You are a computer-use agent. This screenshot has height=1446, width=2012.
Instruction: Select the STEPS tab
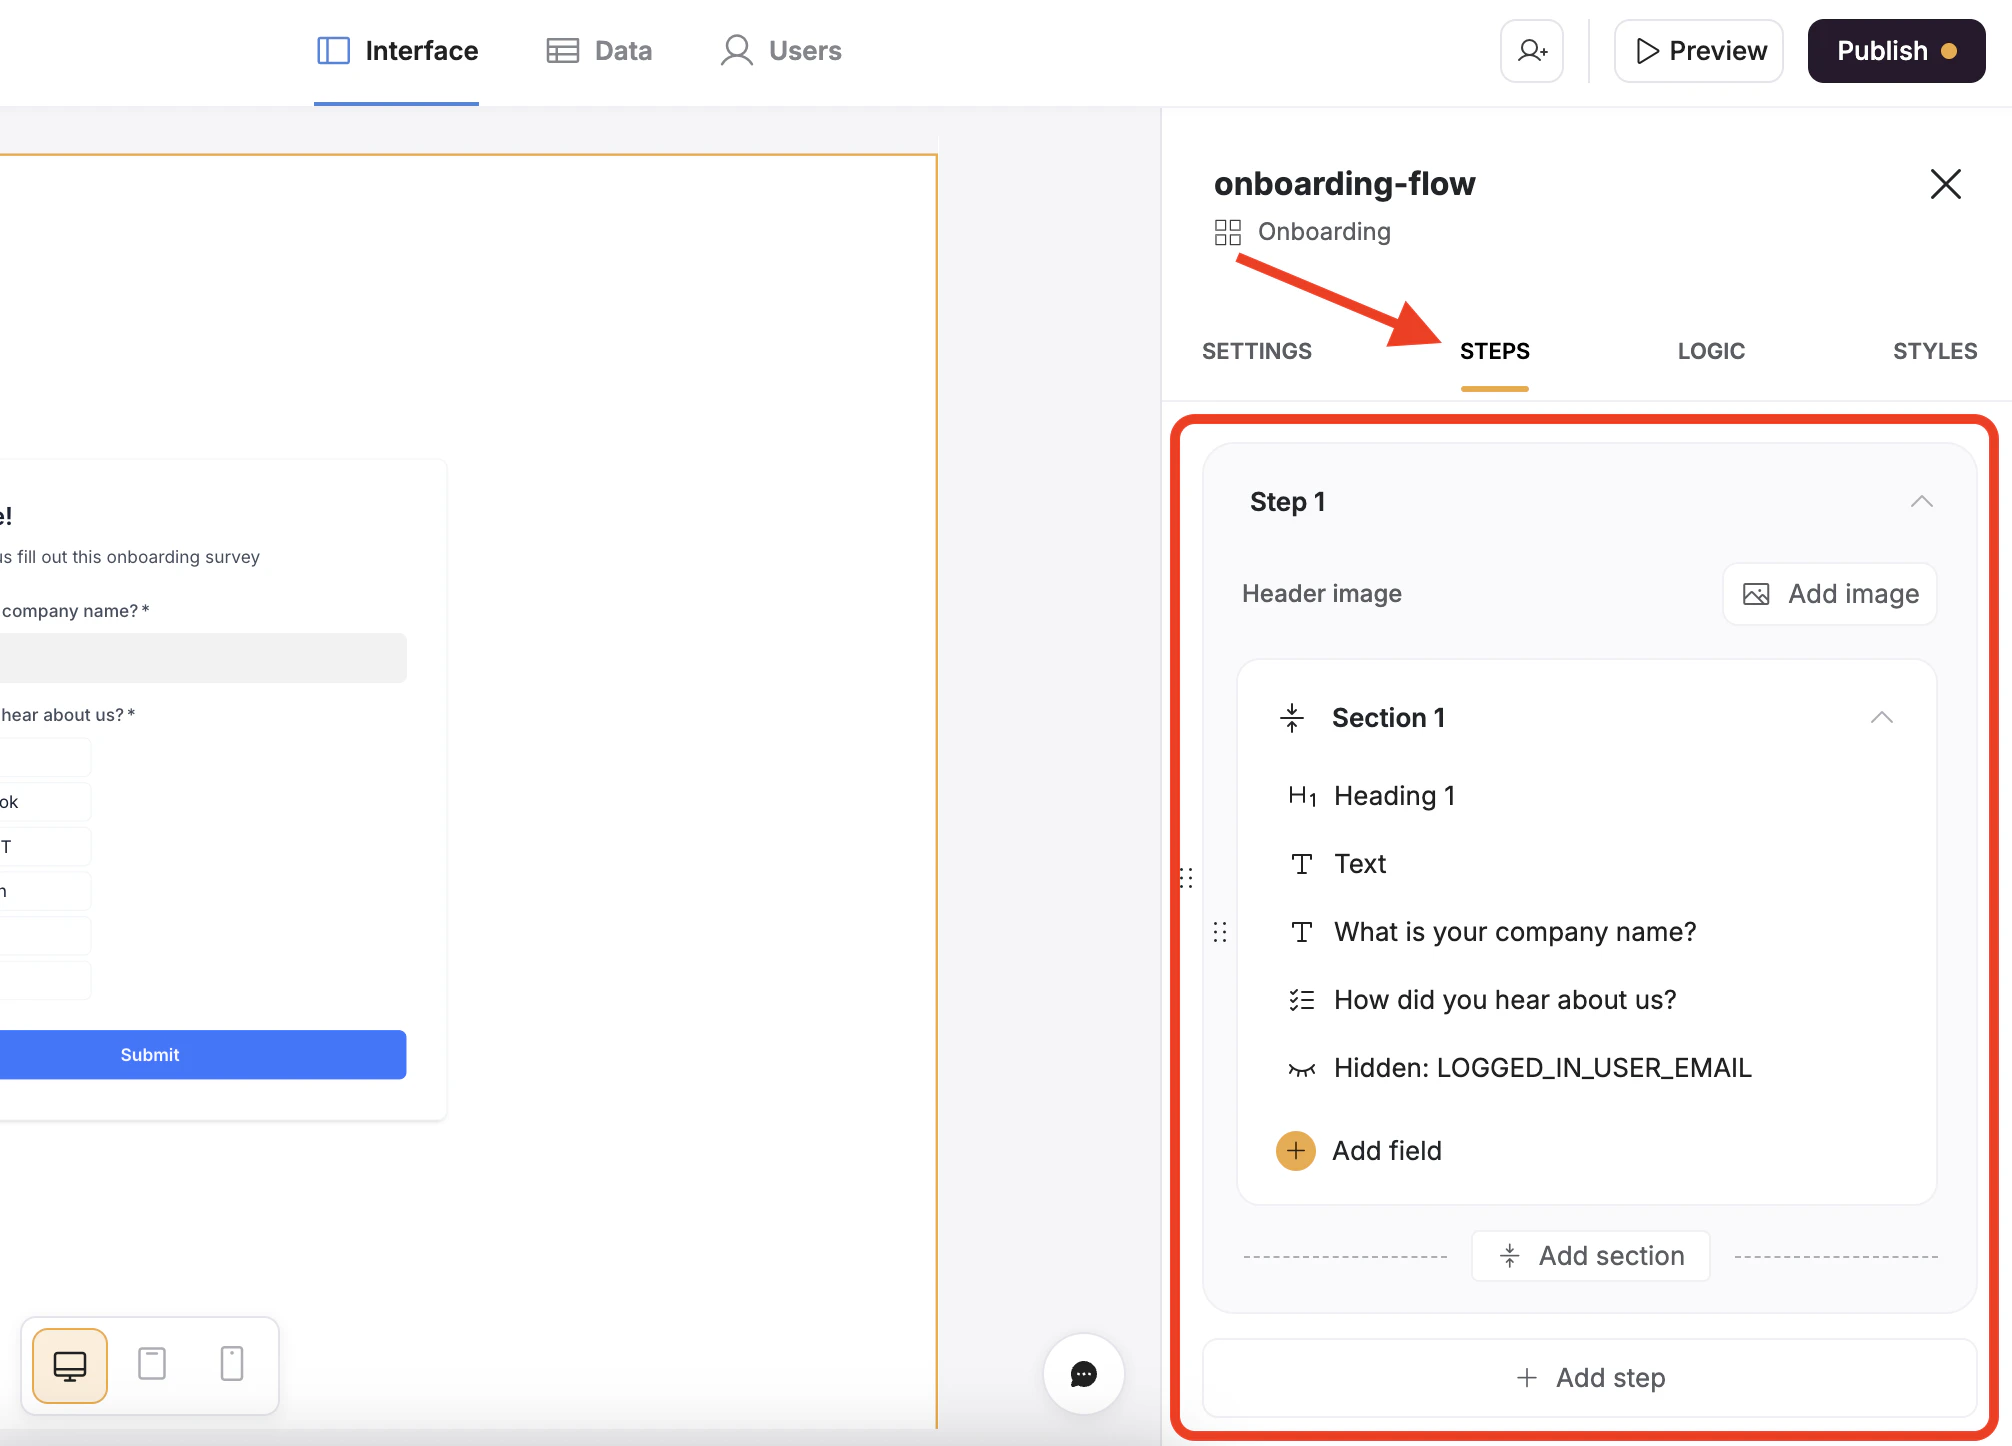tap(1494, 351)
